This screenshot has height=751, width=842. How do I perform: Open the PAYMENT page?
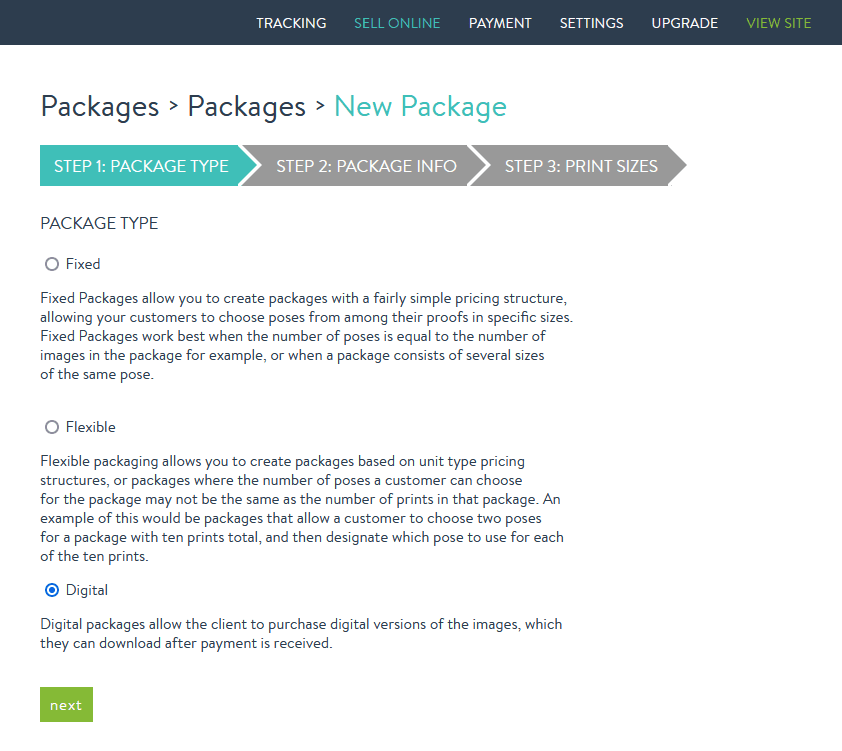coord(500,22)
